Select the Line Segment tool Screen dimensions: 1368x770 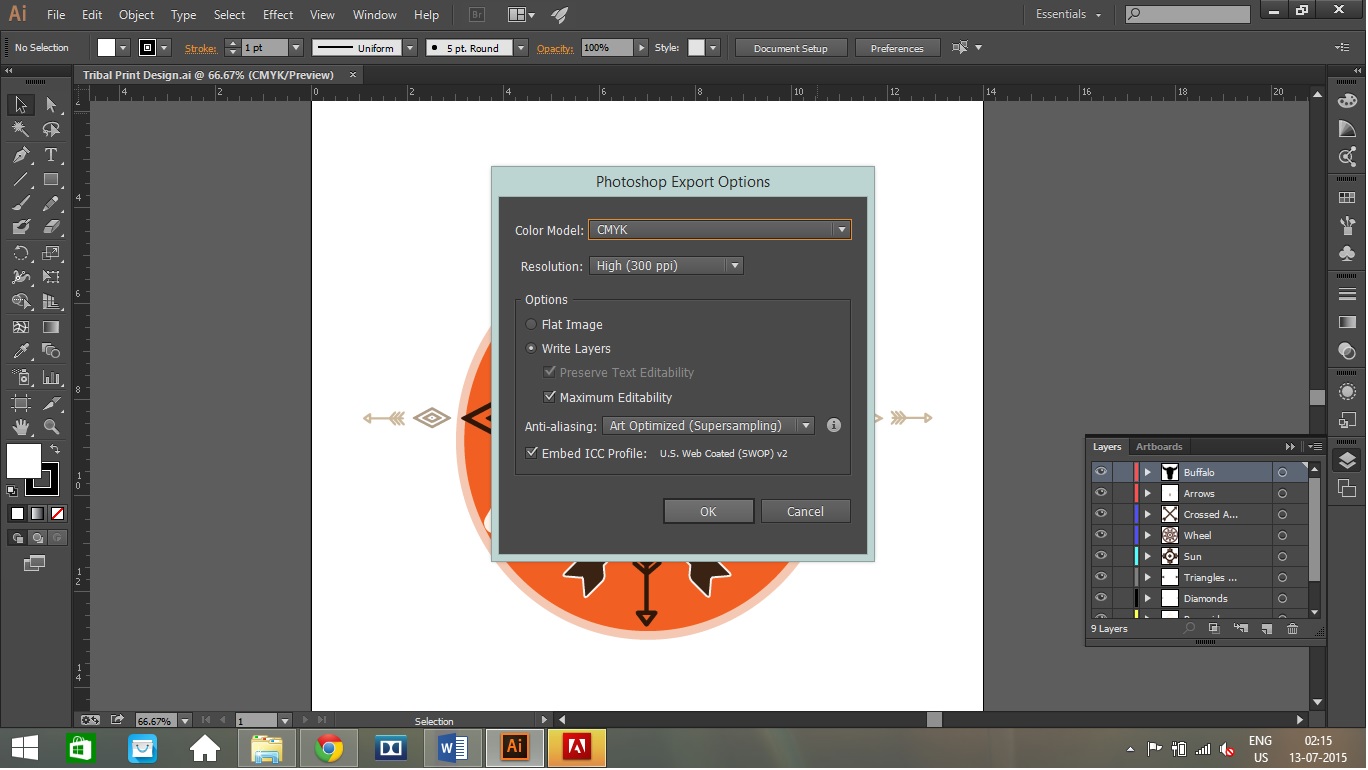point(21,180)
